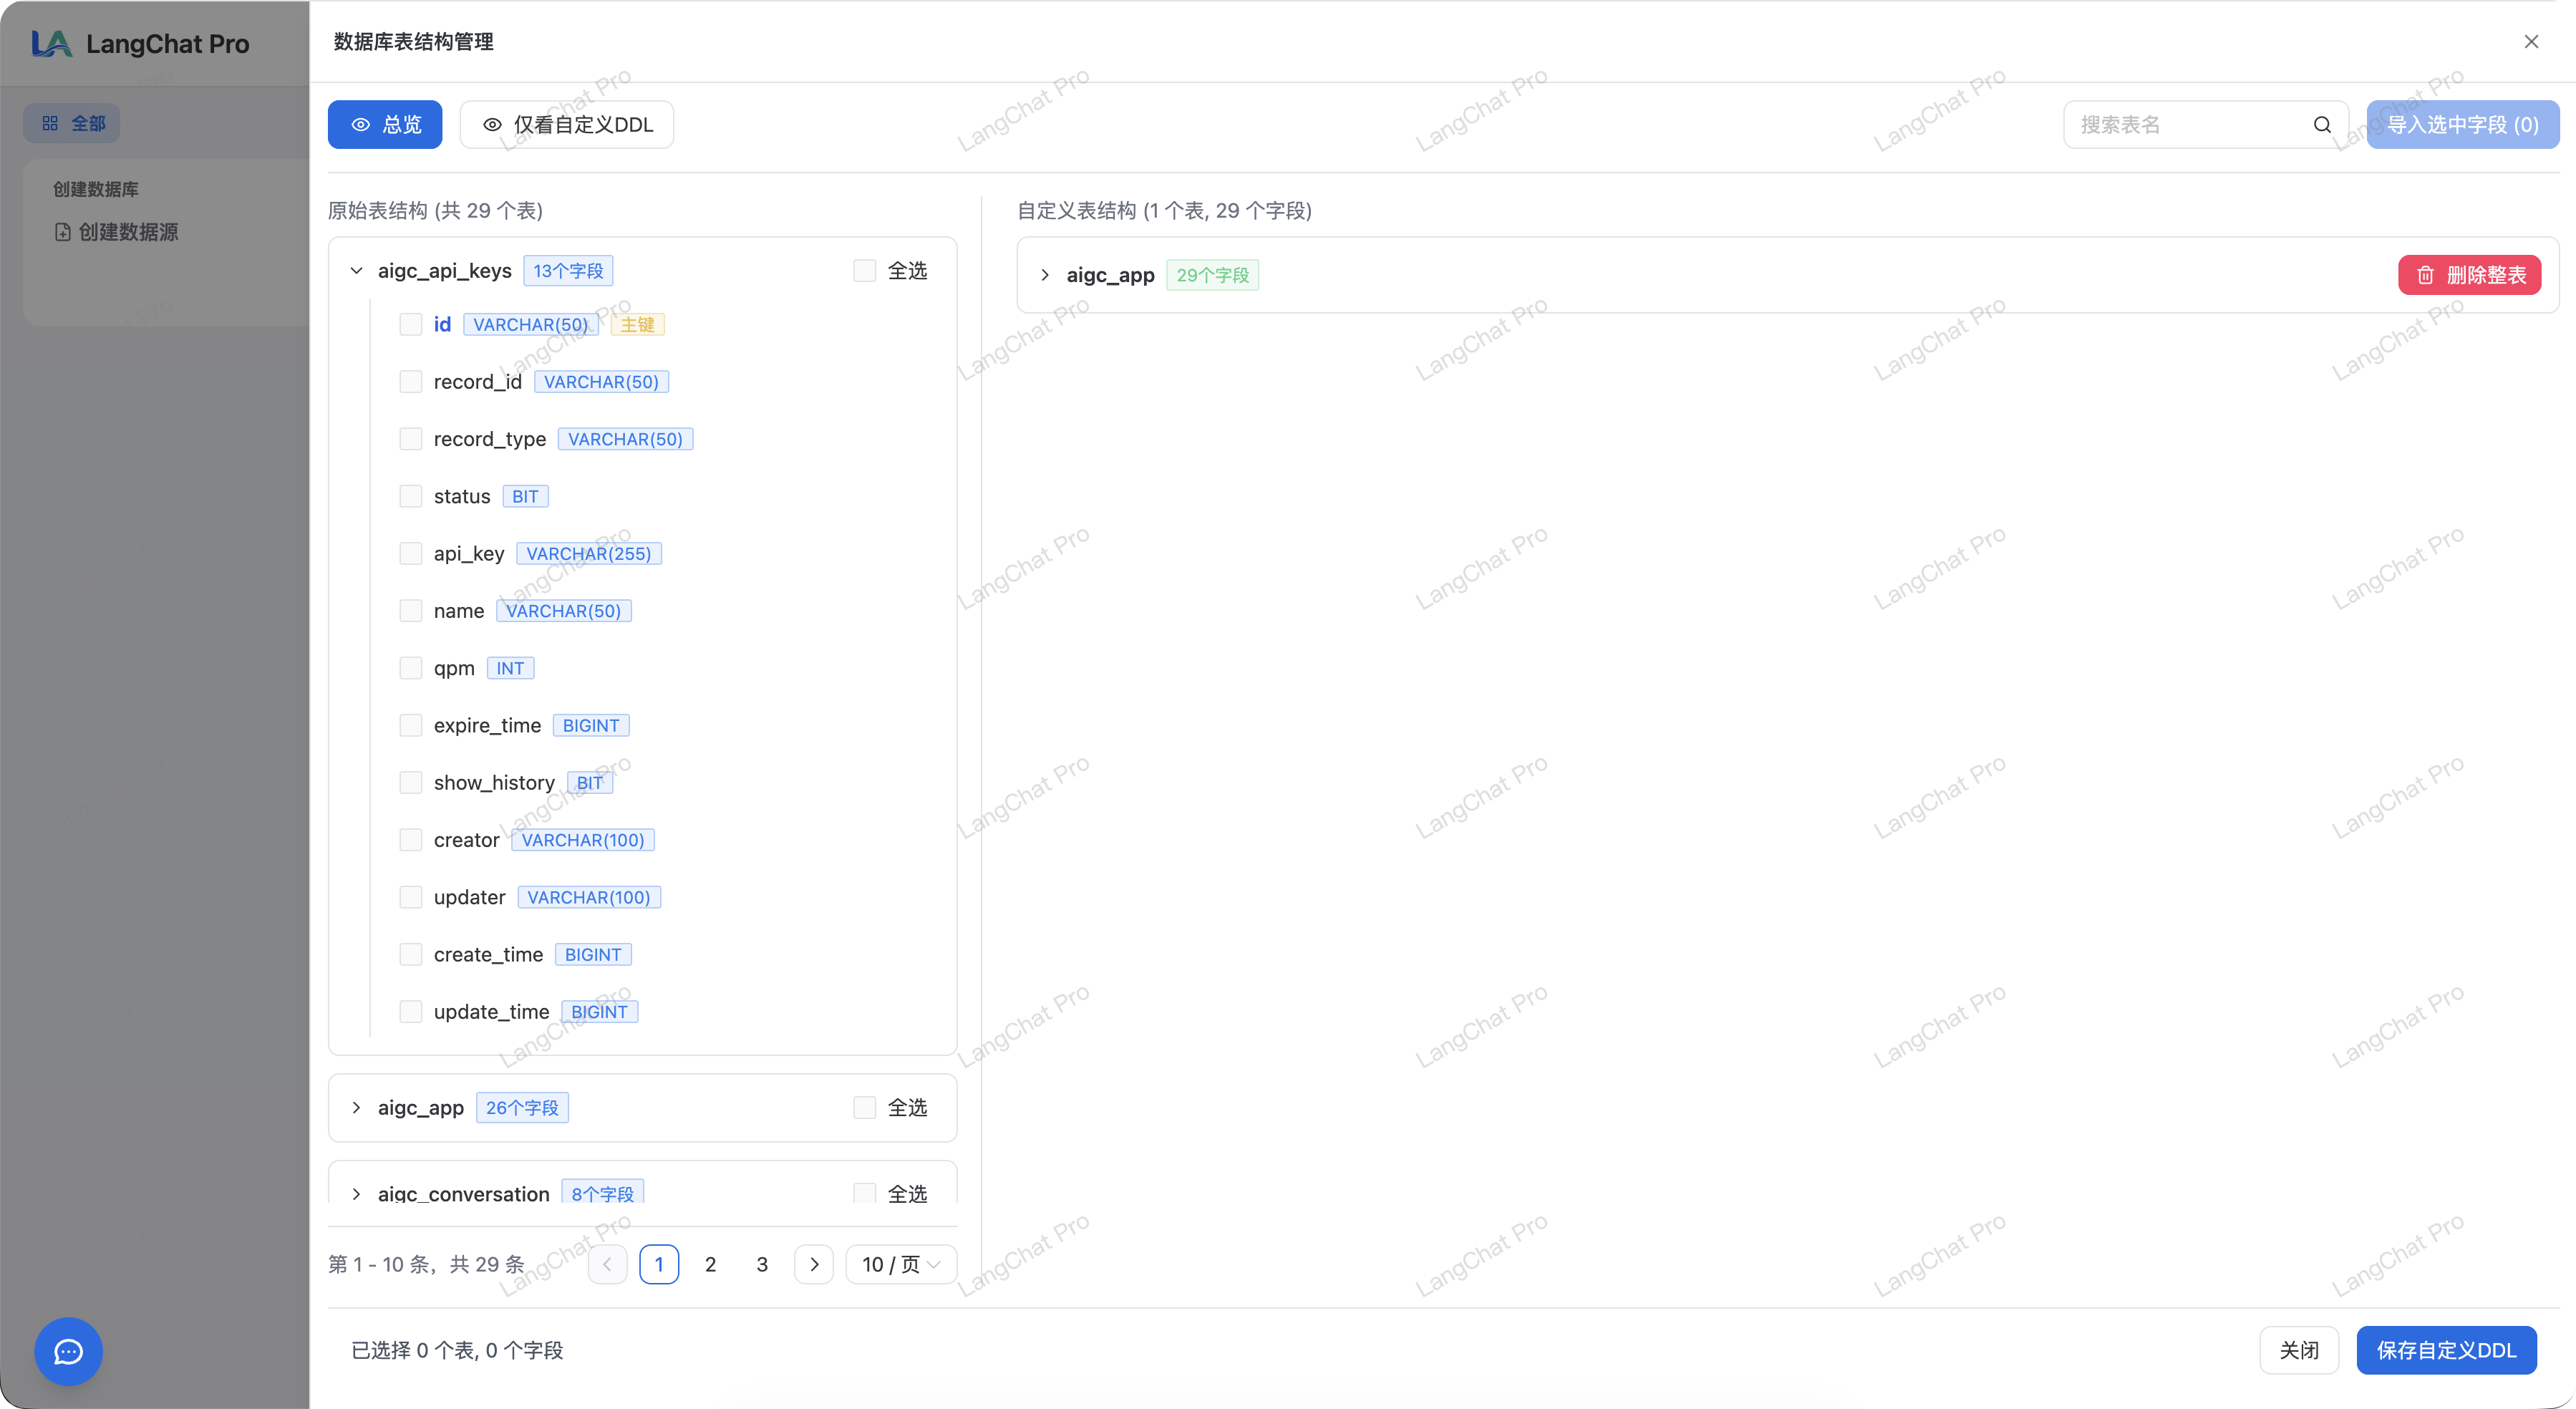The width and height of the screenshot is (2576, 1409).
Task: Click the trash icon on 删除整表
Action: (2425, 275)
